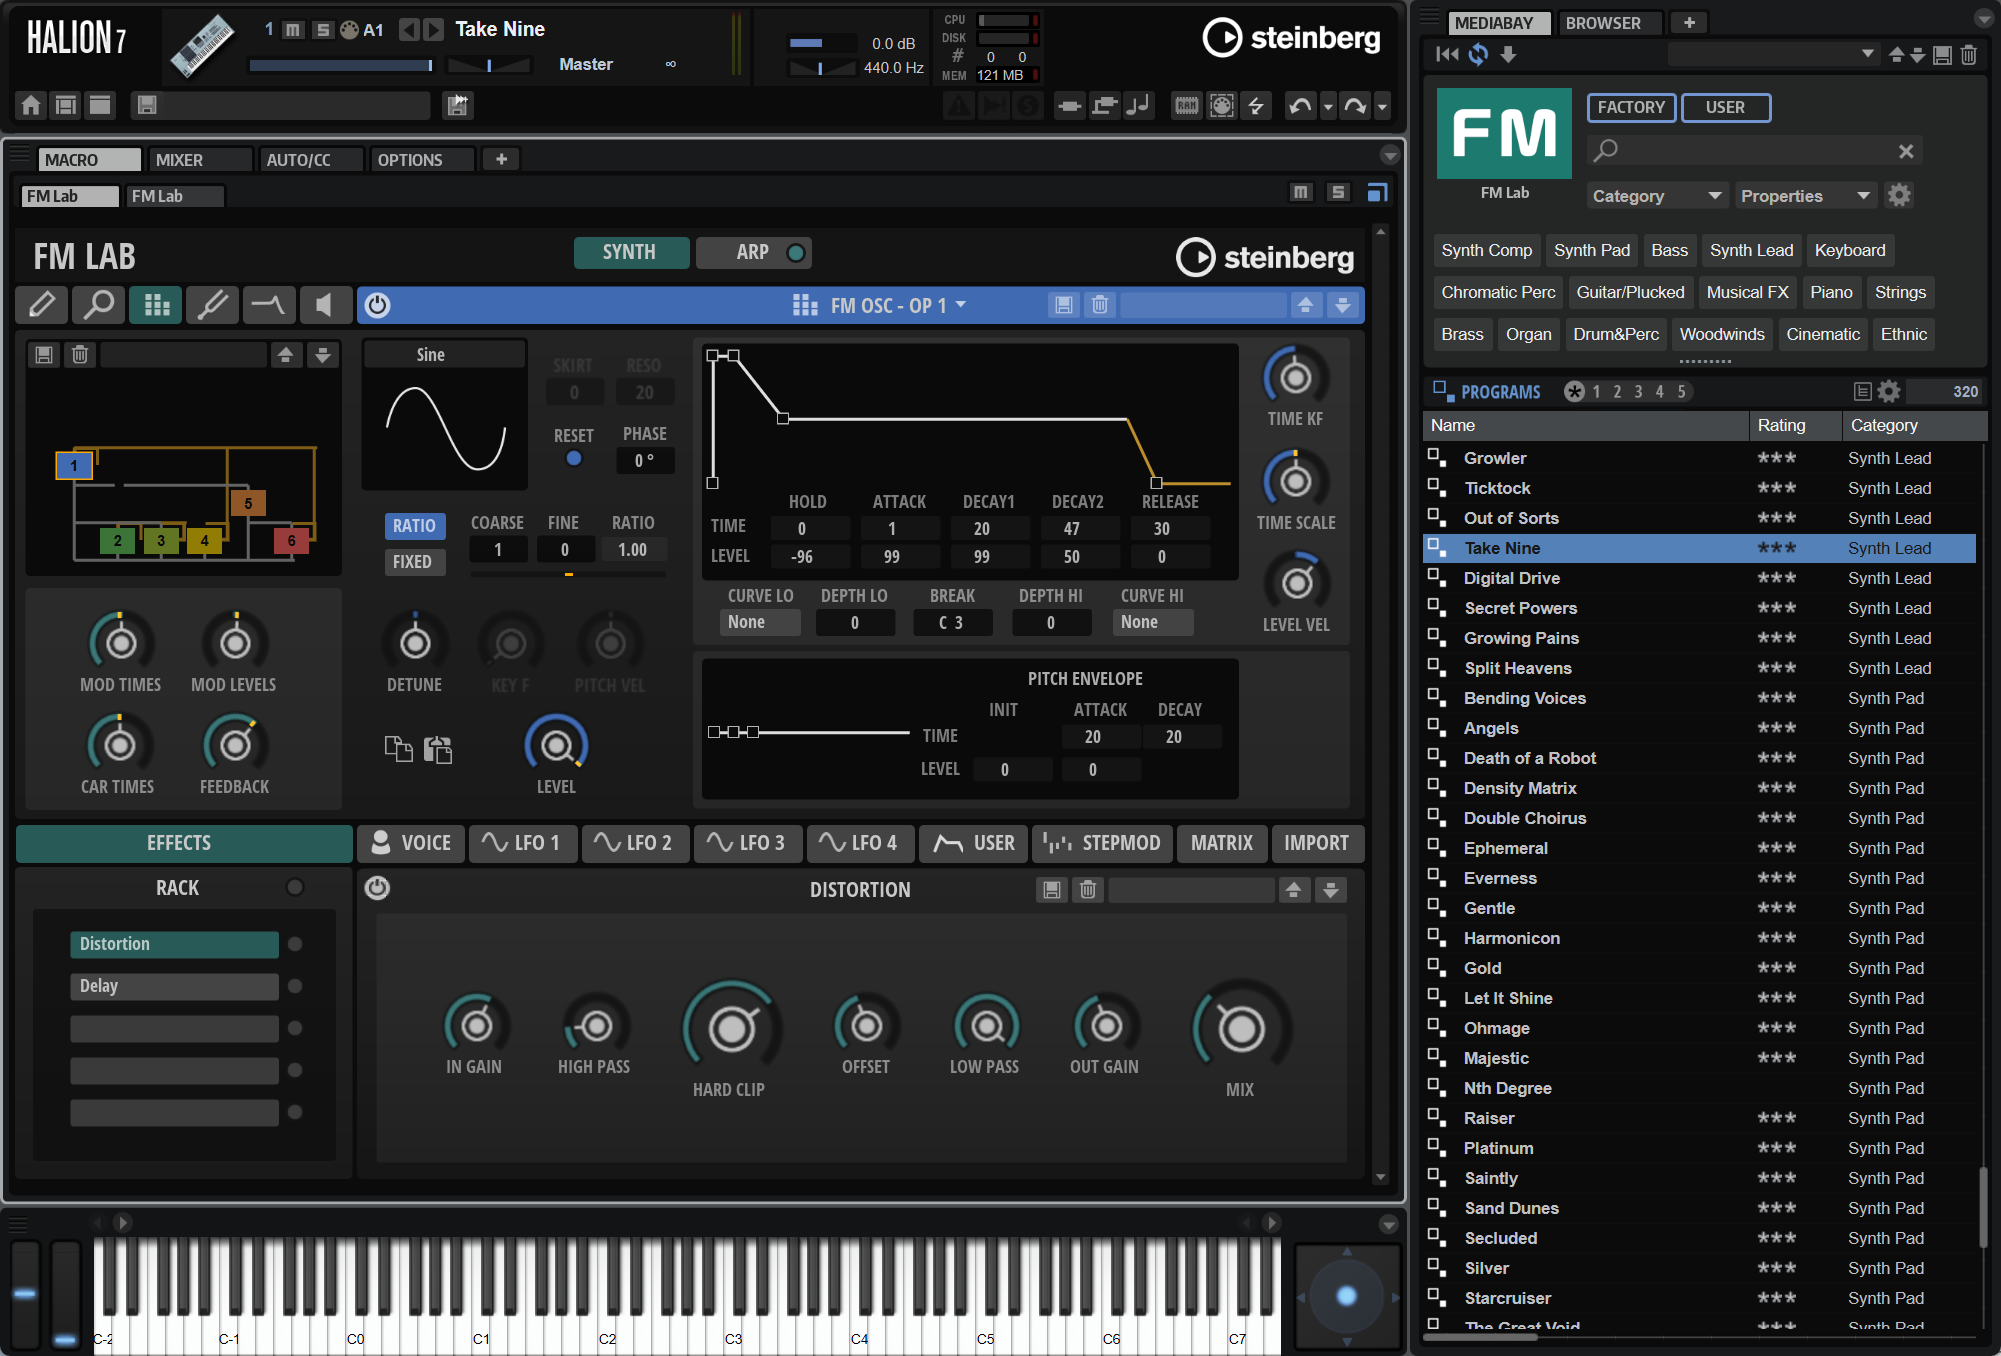
Task: Click the MIDI reset lightning icon
Action: (x=1256, y=105)
